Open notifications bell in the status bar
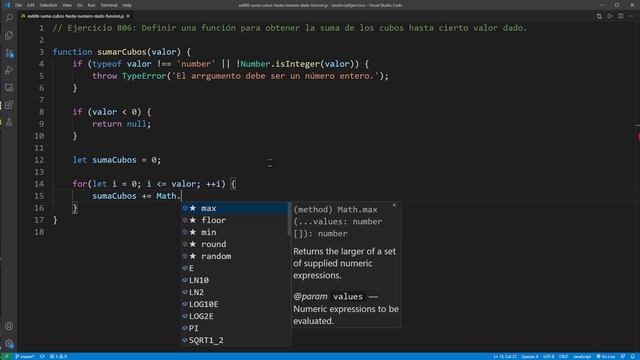640x360 pixels. pyautogui.click(x=633, y=356)
